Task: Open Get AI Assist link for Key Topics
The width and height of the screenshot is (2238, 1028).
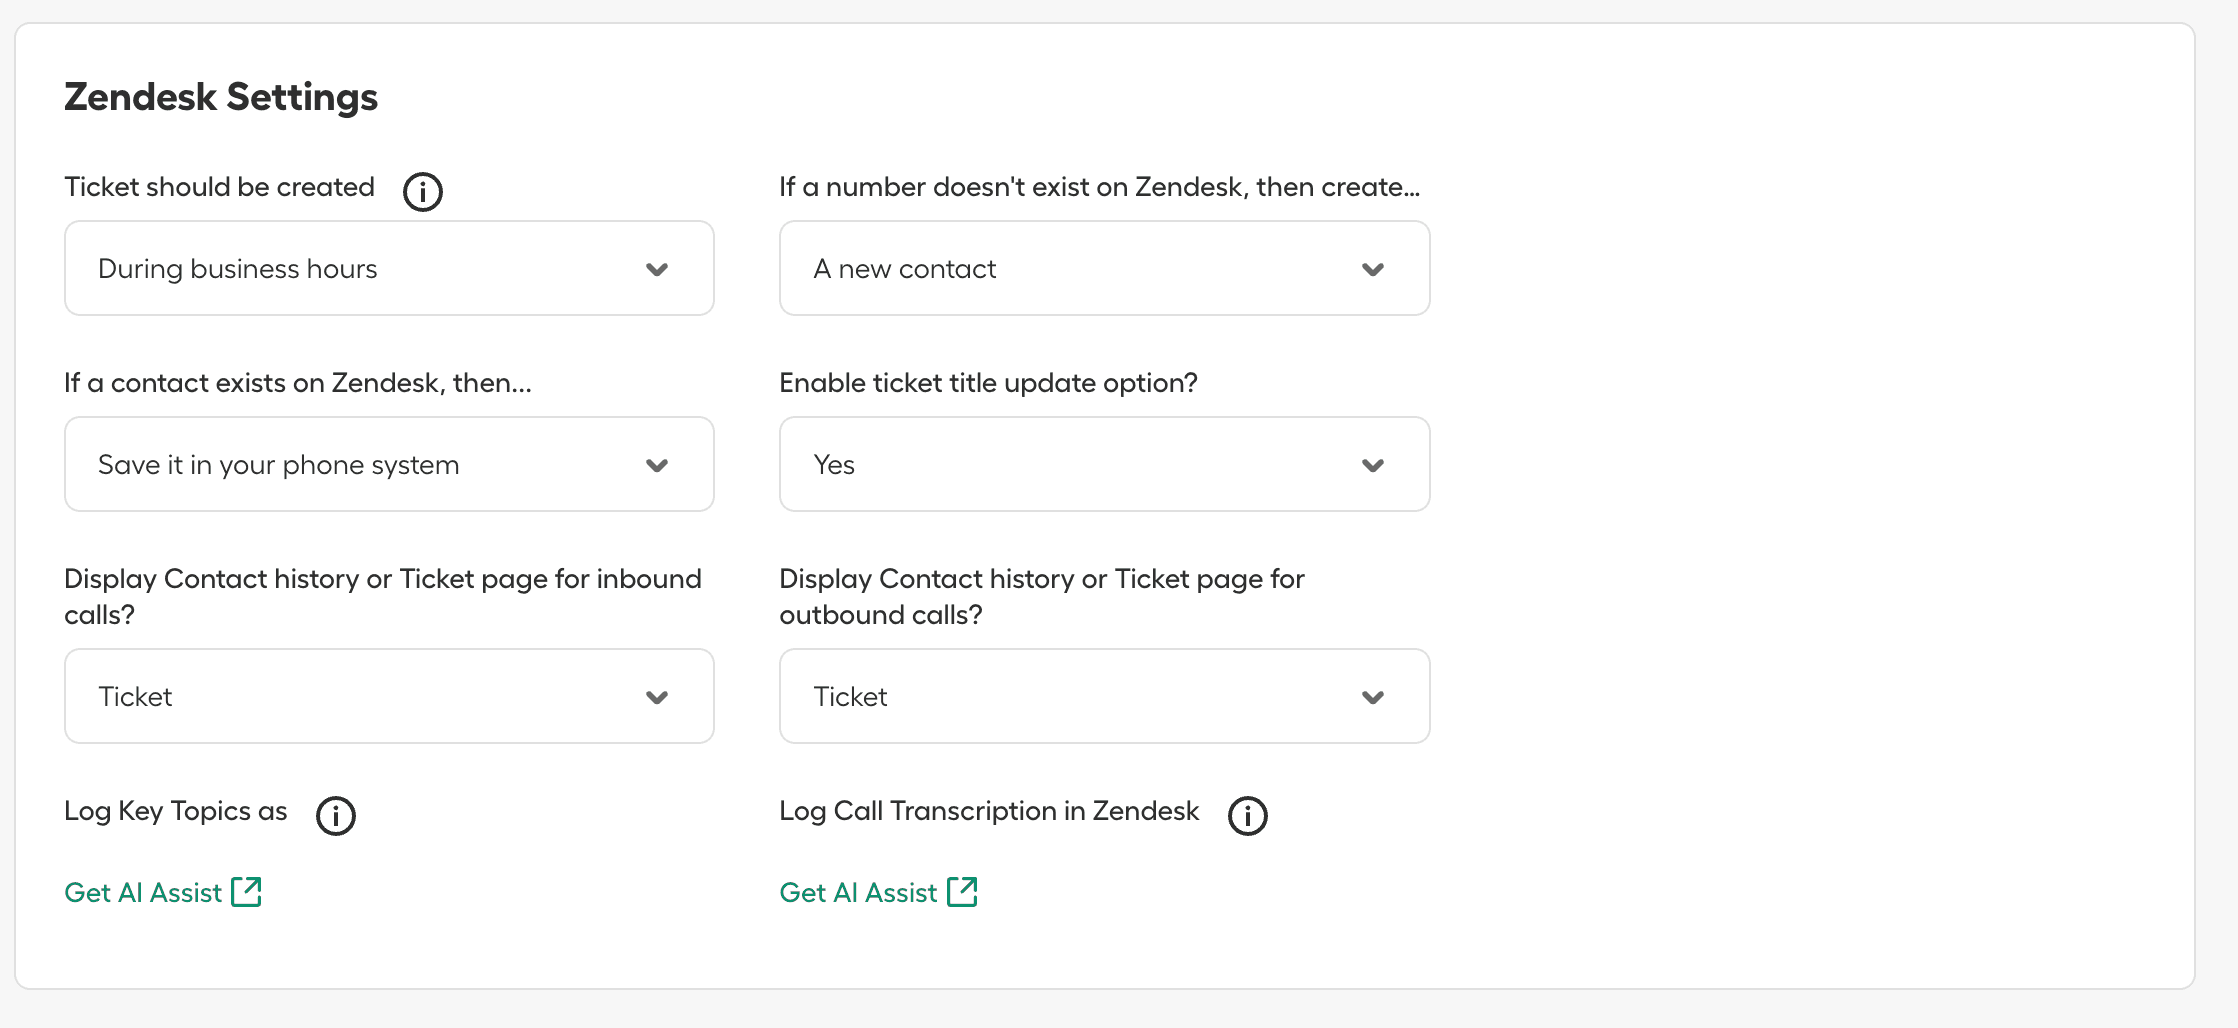Action: (x=143, y=892)
